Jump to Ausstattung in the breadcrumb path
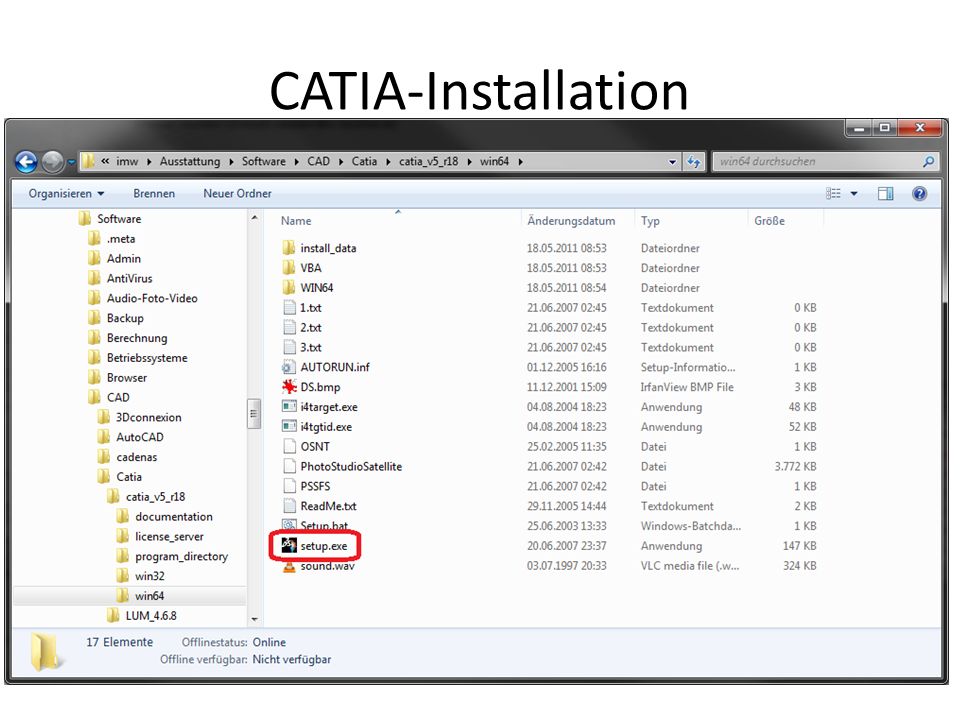 click(x=190, y=162)
